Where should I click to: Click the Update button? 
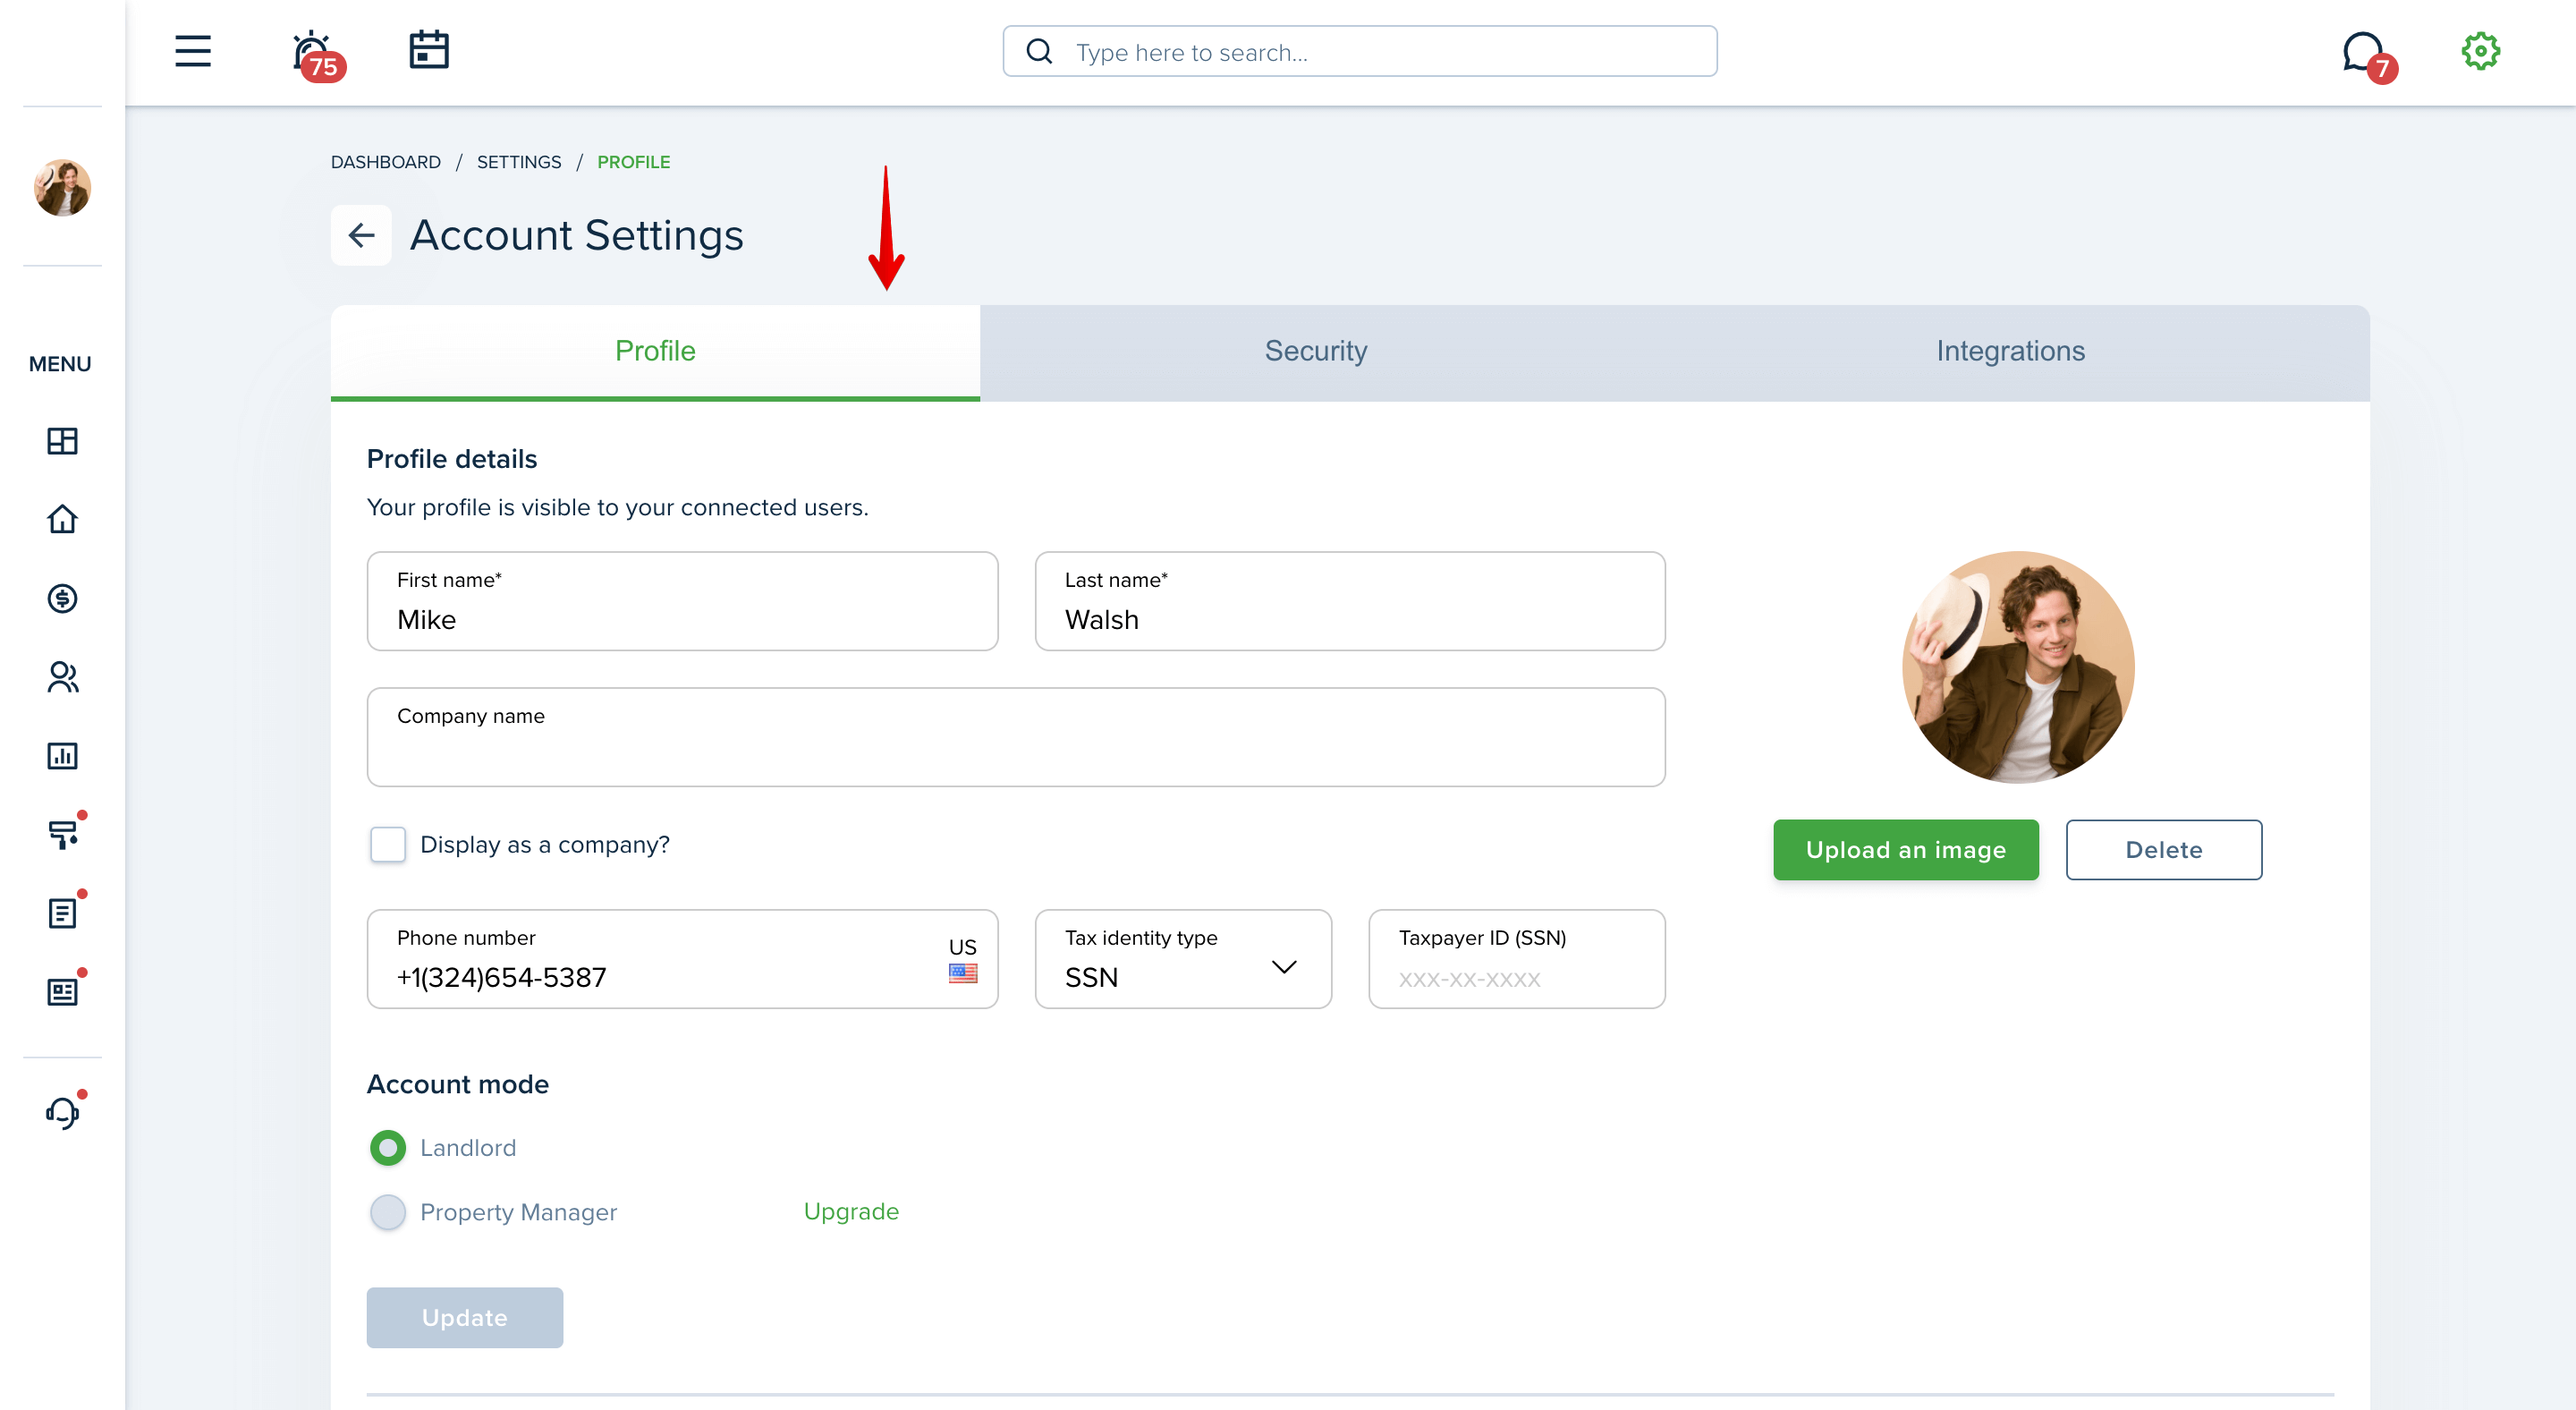[465, 1318]
